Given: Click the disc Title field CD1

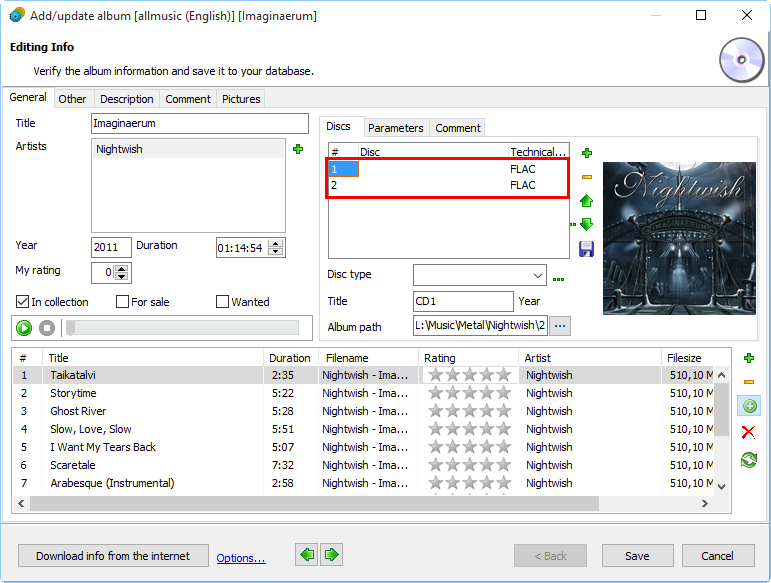Looking at the screenshot, I should (463, 301).
